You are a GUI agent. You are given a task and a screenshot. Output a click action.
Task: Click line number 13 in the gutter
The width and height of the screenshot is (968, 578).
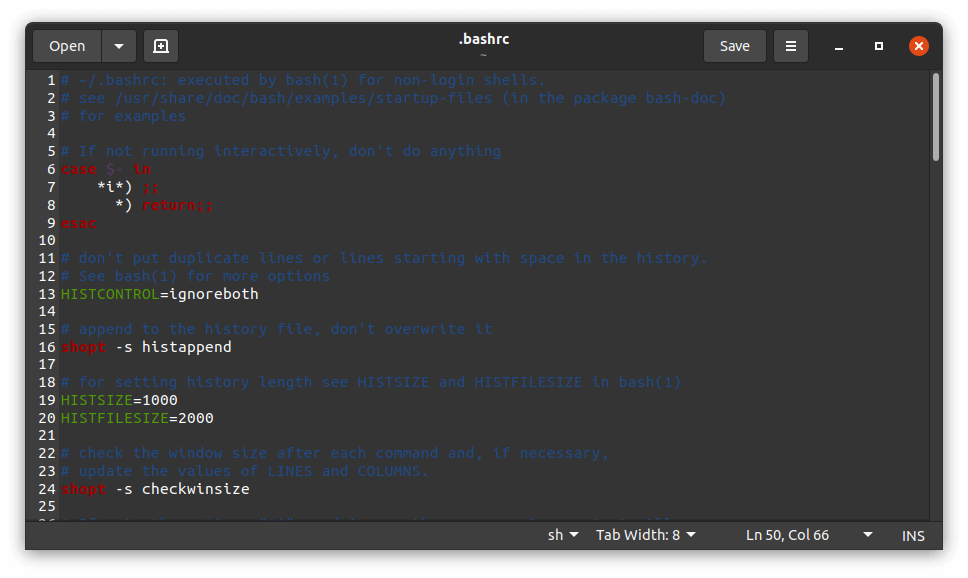(46, 294)
